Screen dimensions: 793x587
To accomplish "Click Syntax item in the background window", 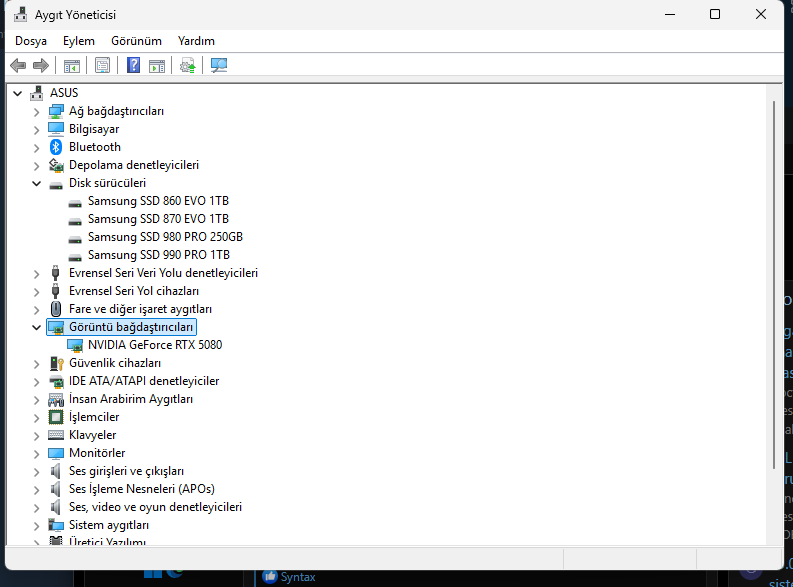I will pyautogui.click(x=298, y=577).
